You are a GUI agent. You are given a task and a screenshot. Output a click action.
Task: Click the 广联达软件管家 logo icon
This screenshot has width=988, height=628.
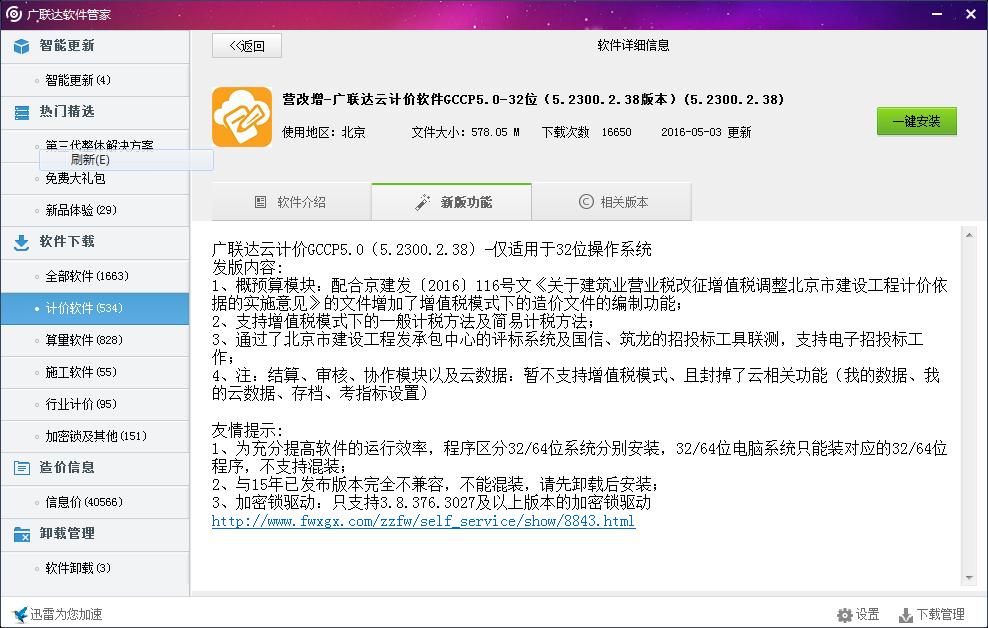tap(13, 13)
